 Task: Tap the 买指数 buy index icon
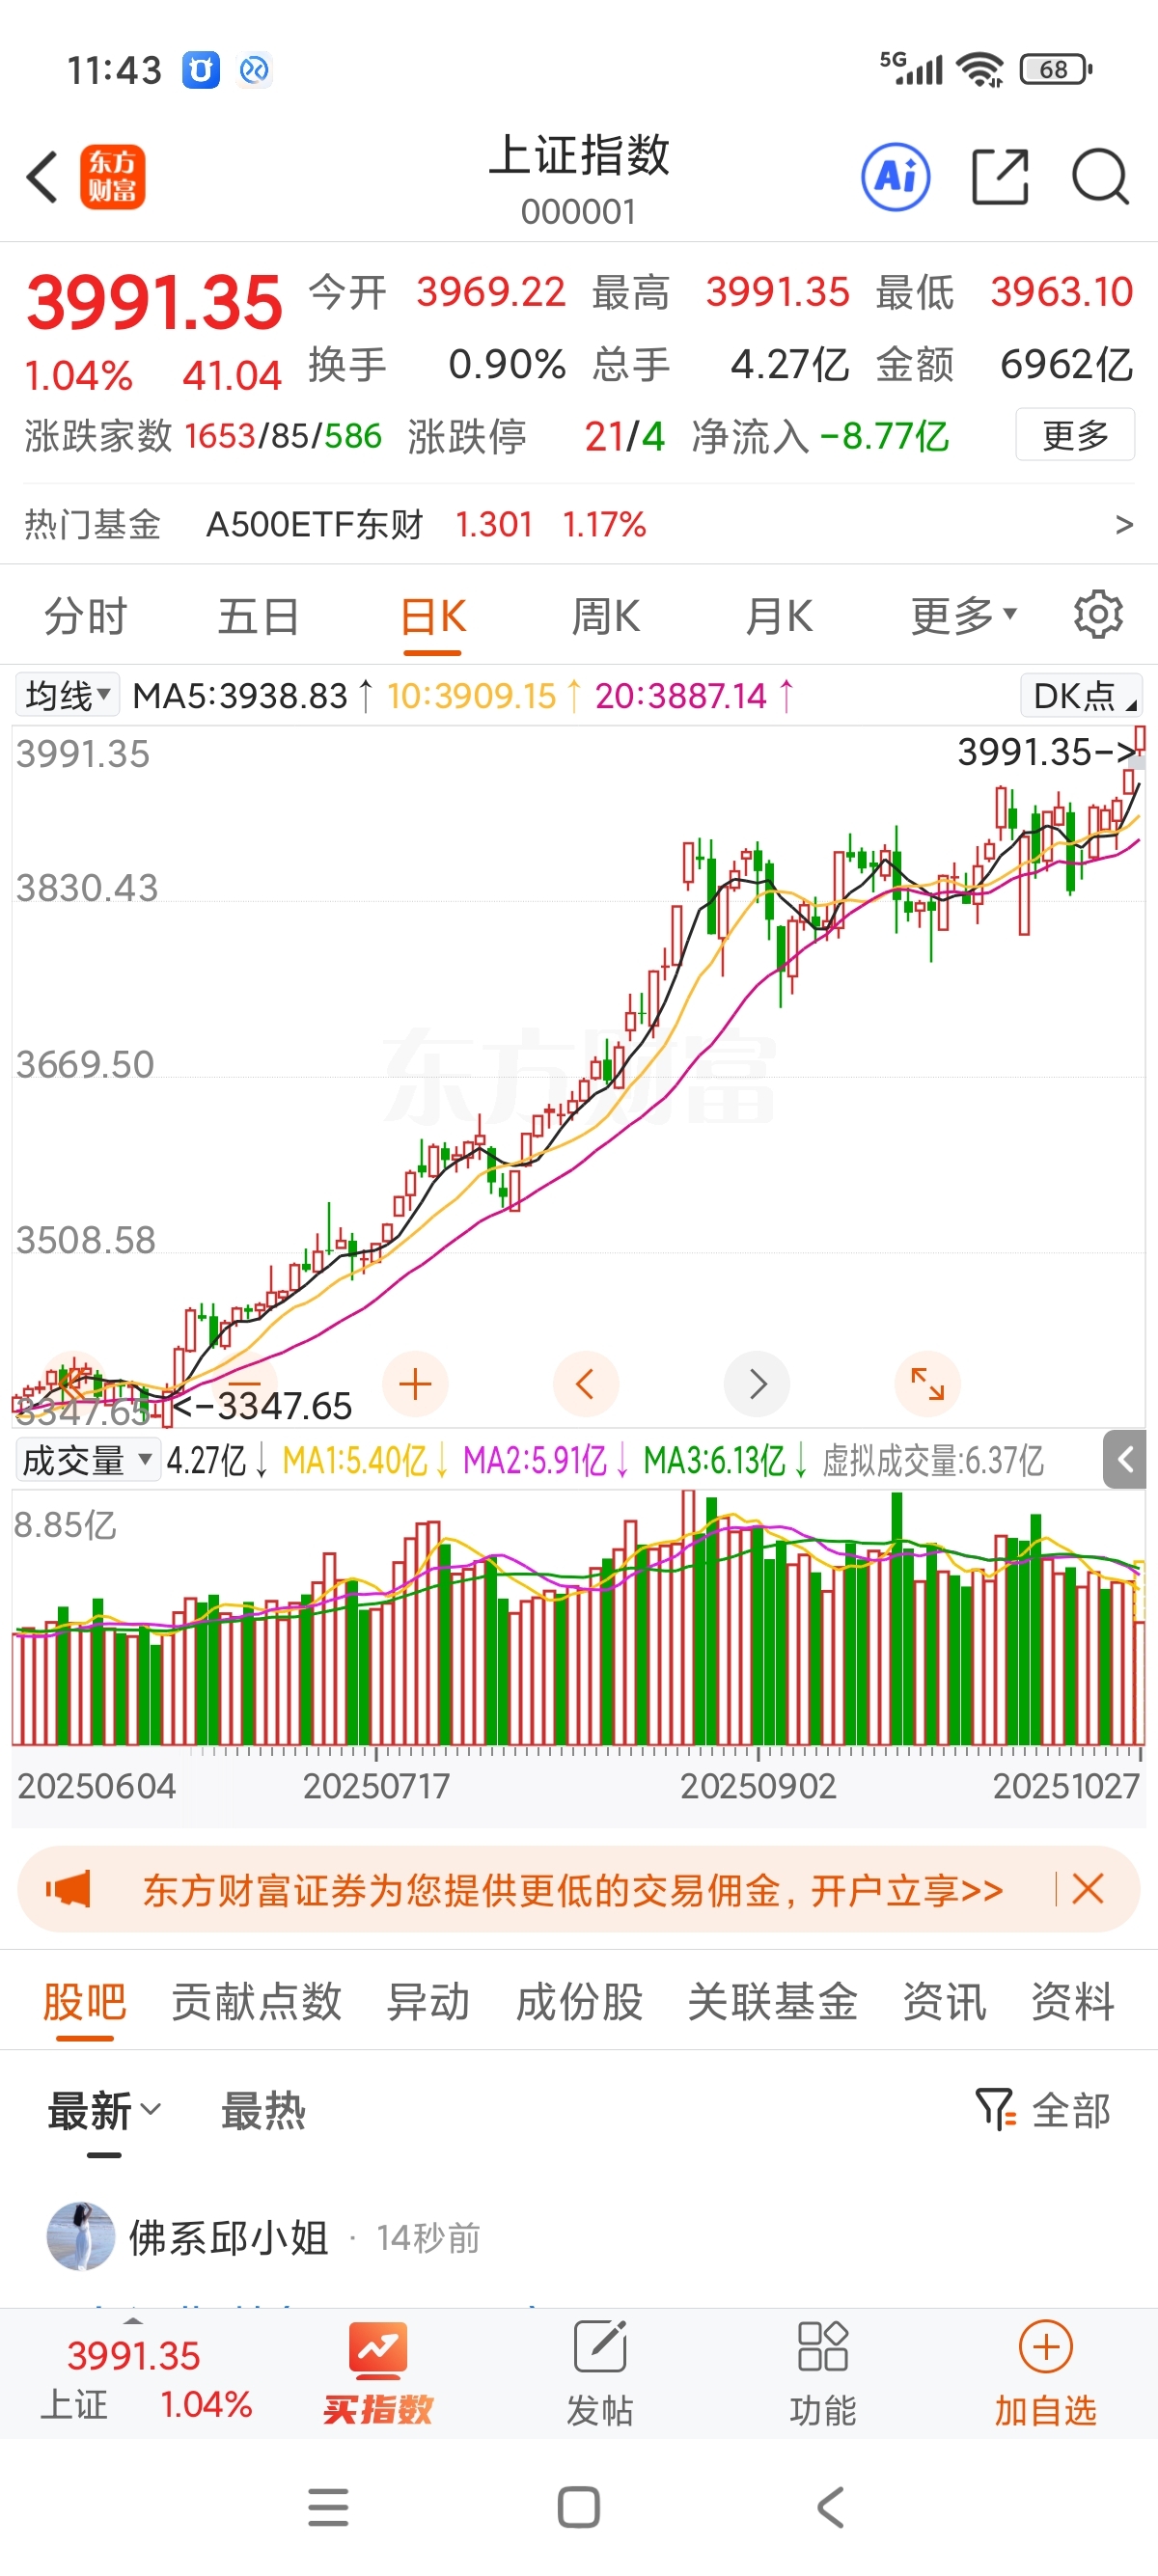click(x=378, y=2374)
